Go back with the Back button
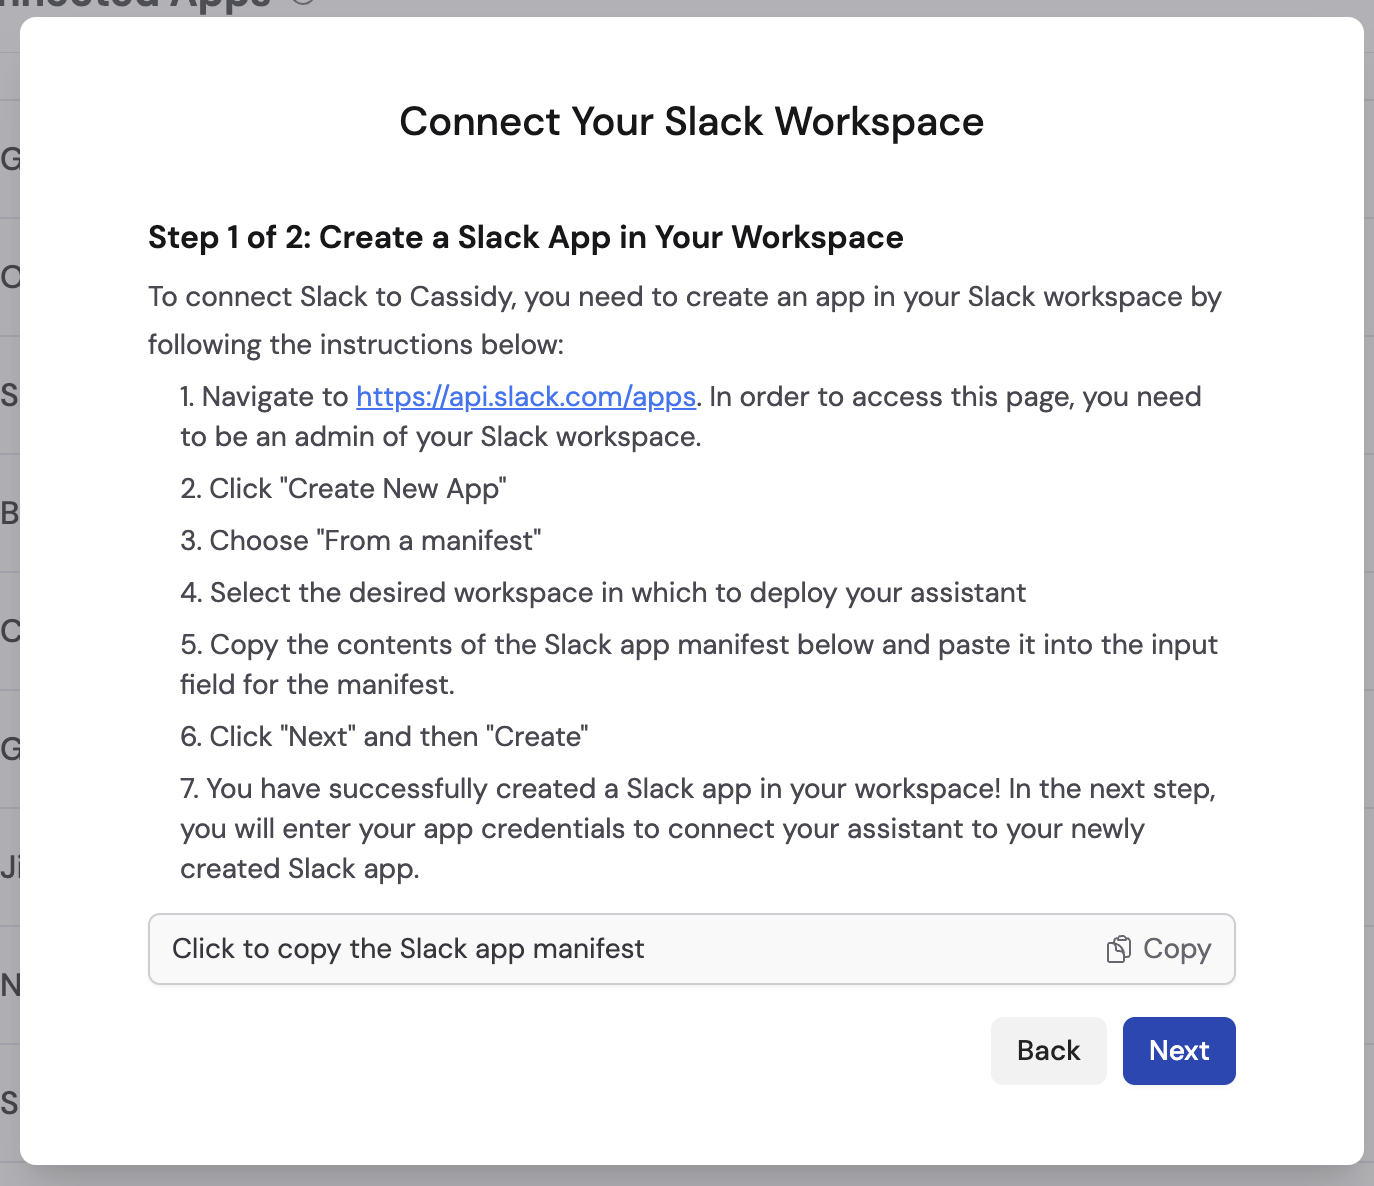The height and width of the screenshot is (1186, 1374). [x=1048, y=1050]
